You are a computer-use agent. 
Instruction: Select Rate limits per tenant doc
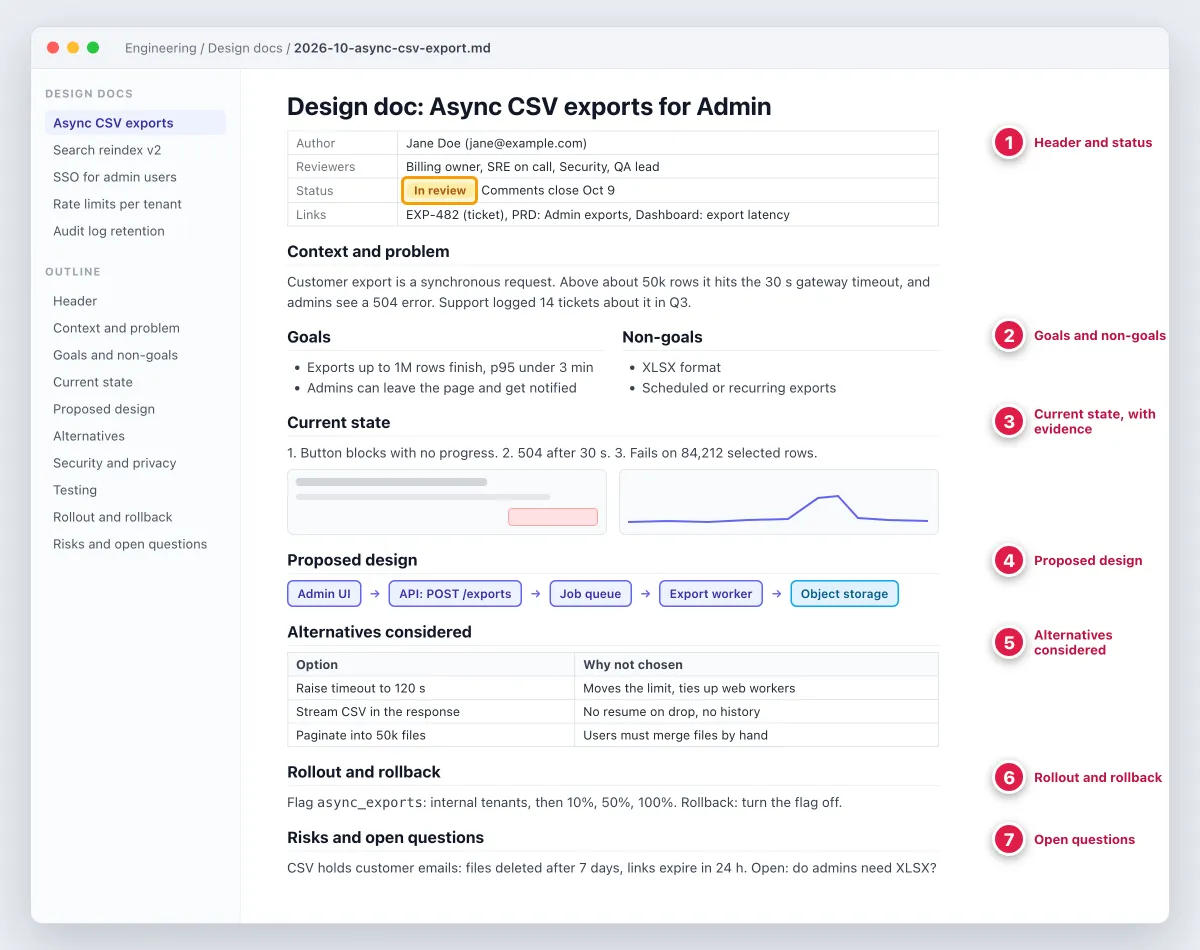point(117,204)
